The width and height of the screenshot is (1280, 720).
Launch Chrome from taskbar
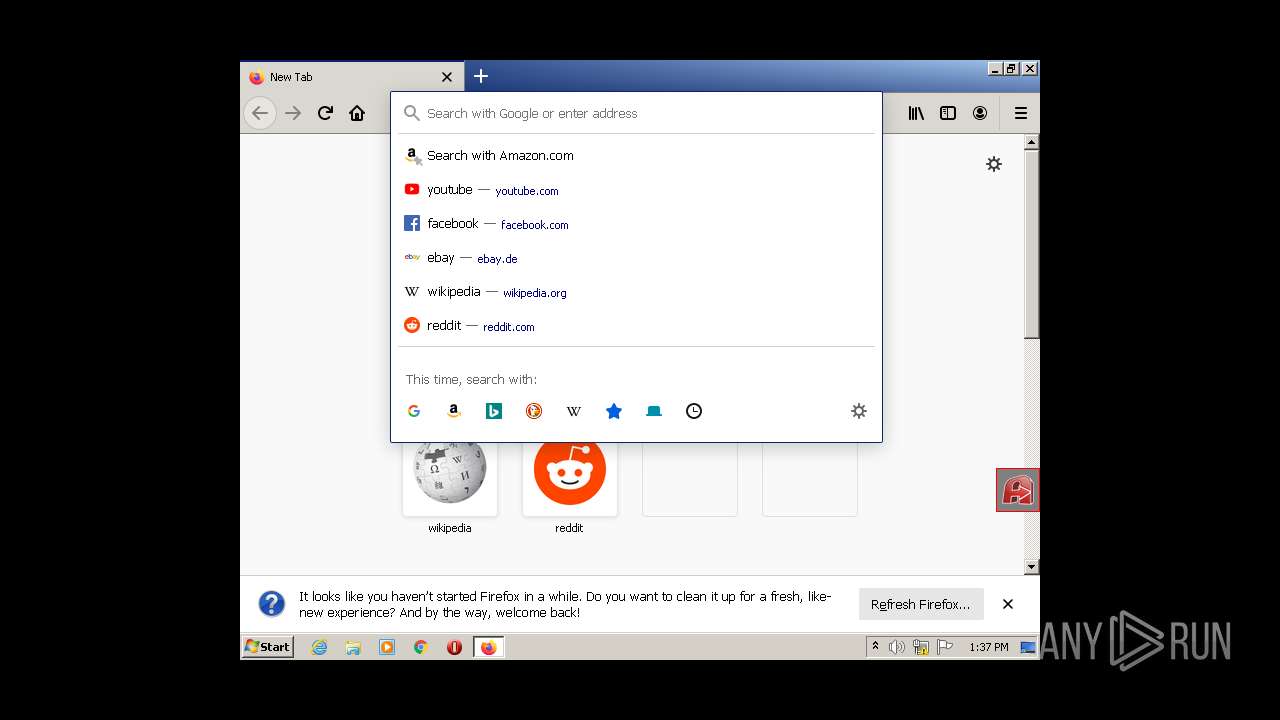tap(421, 647)
